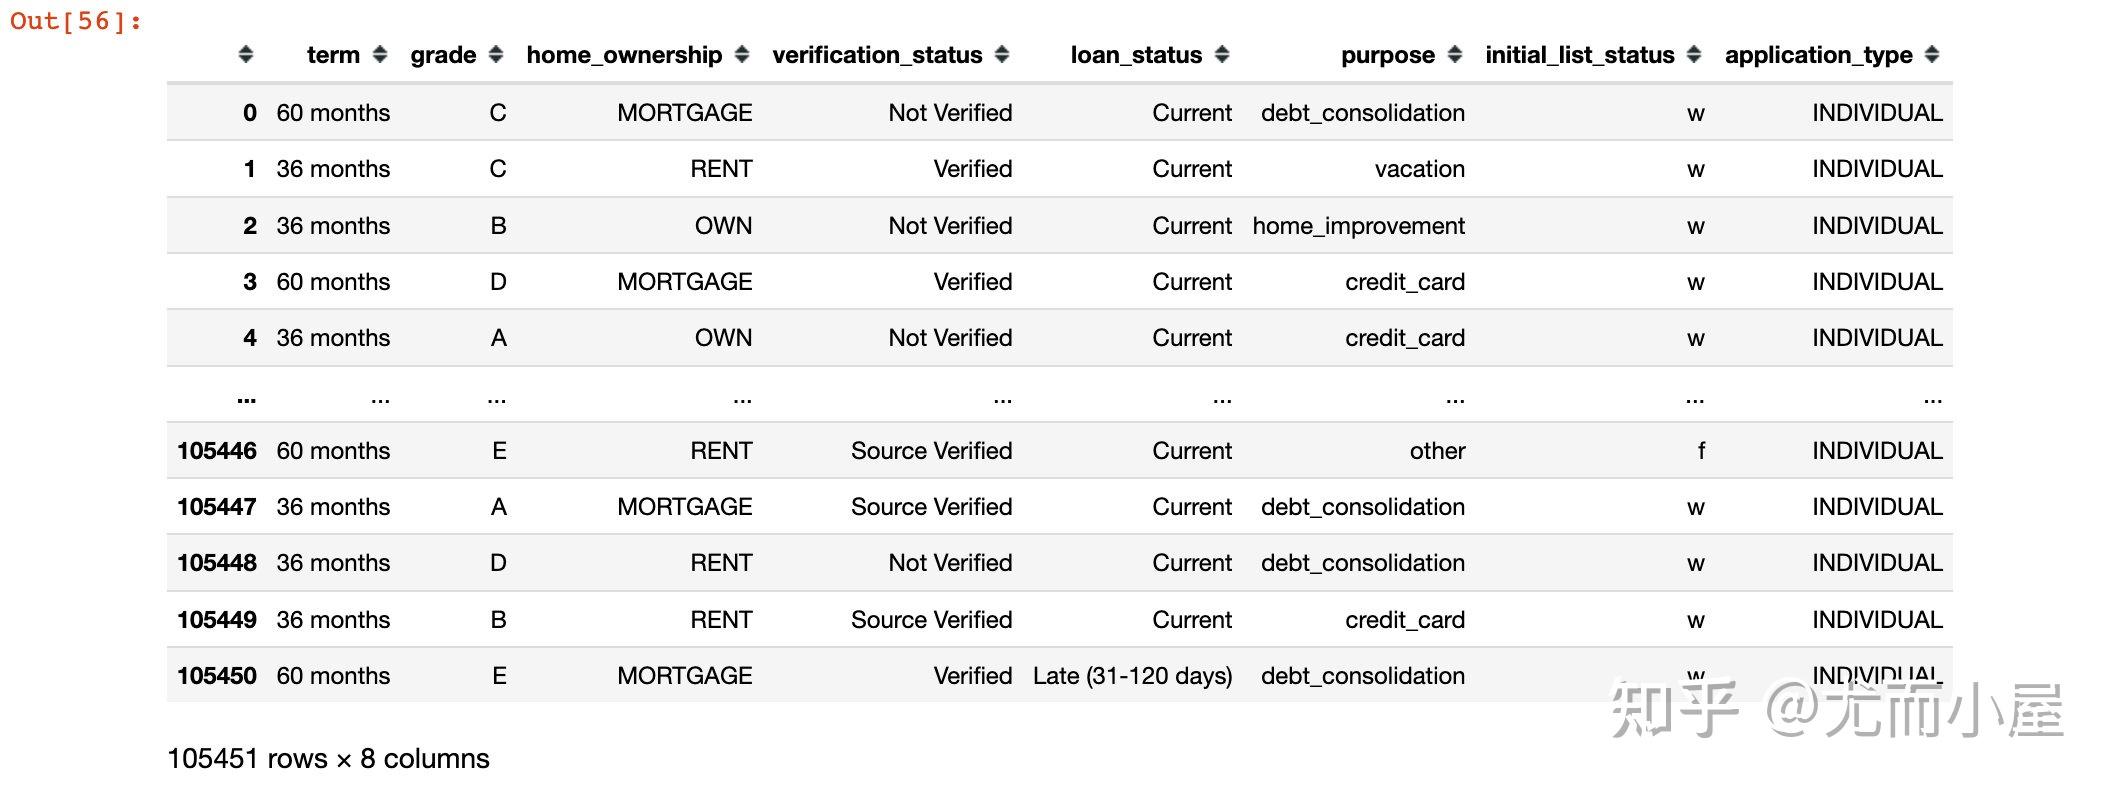Click the loan_status header label
This screenshot has width=2118, height=794.
pyautogui.click(x=1135, y=55)
